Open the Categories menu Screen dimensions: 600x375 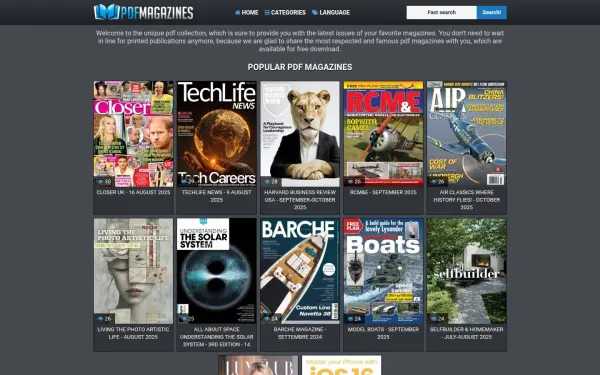point(285,13)
